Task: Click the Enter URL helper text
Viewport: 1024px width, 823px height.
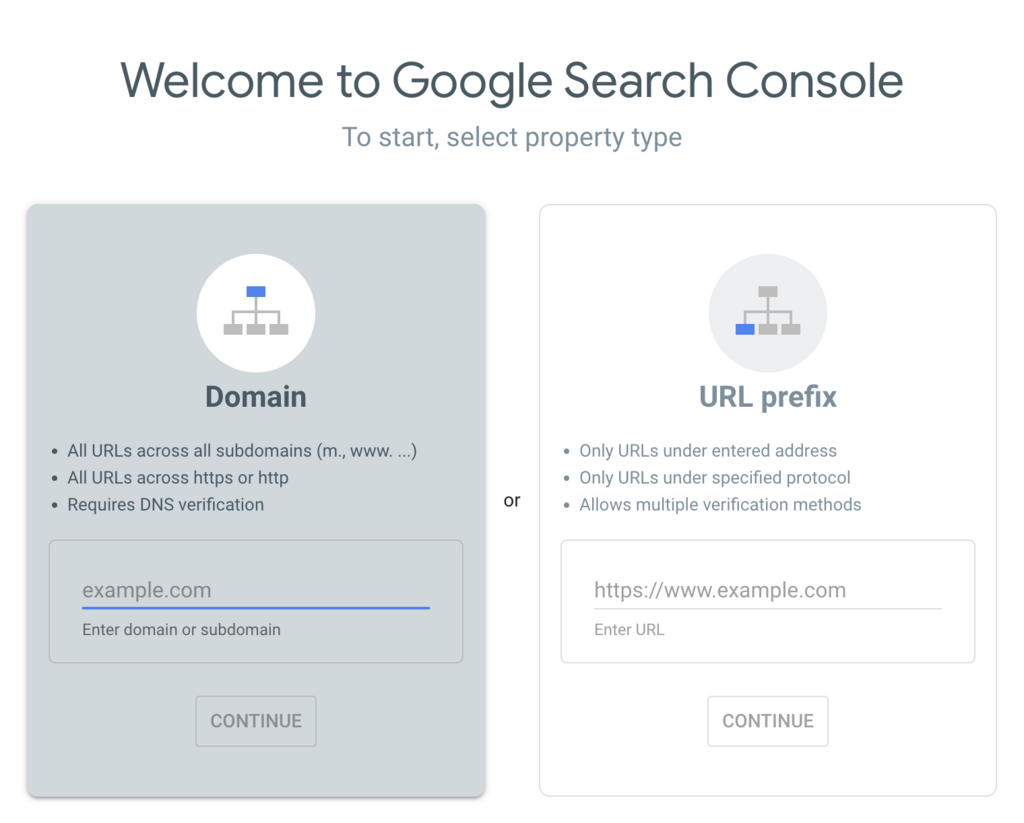Action: pyautogui.click(x=629, y=629)
